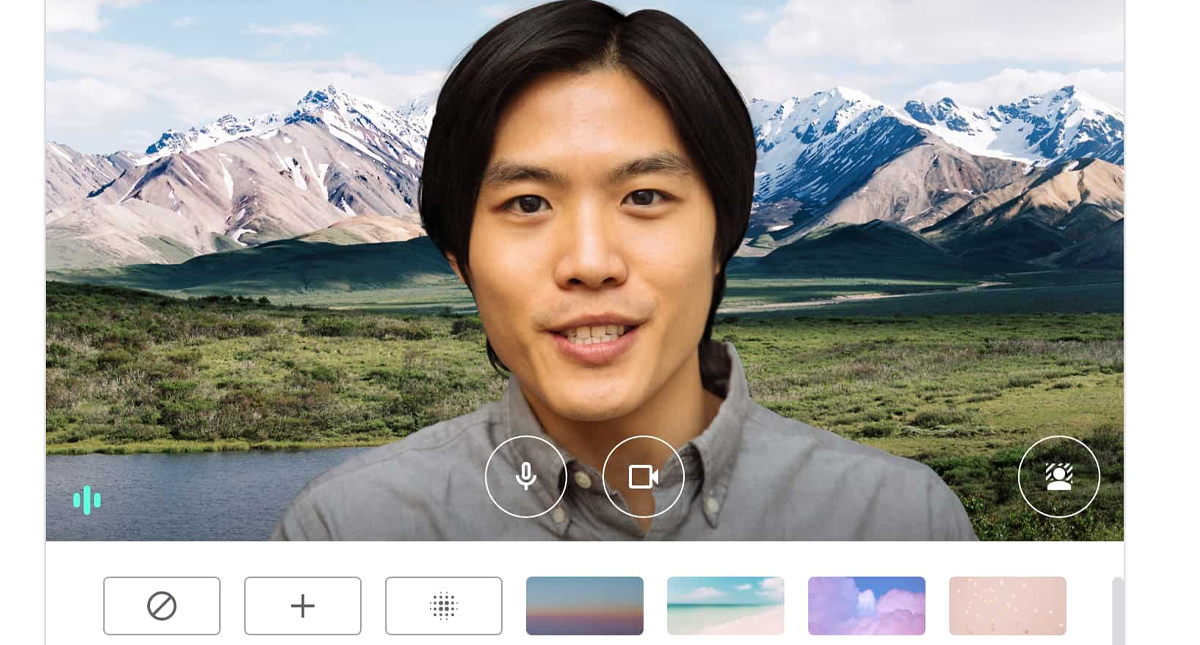Apply the sunset gradient background

pos(585,606)
